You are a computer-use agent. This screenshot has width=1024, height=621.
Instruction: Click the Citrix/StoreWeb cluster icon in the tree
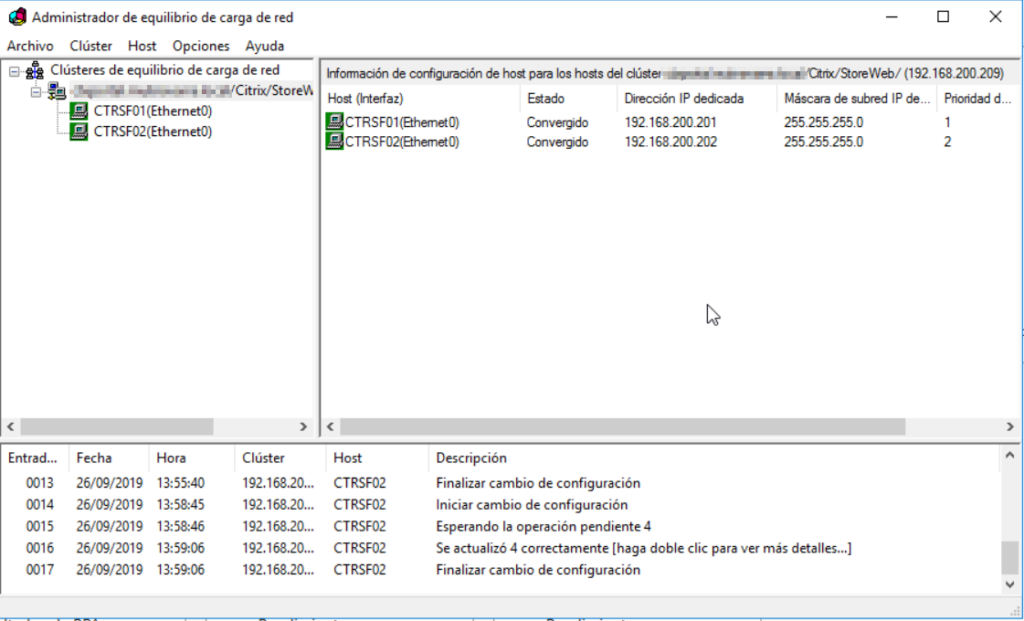pyautogui.click(x=58, y=89)
